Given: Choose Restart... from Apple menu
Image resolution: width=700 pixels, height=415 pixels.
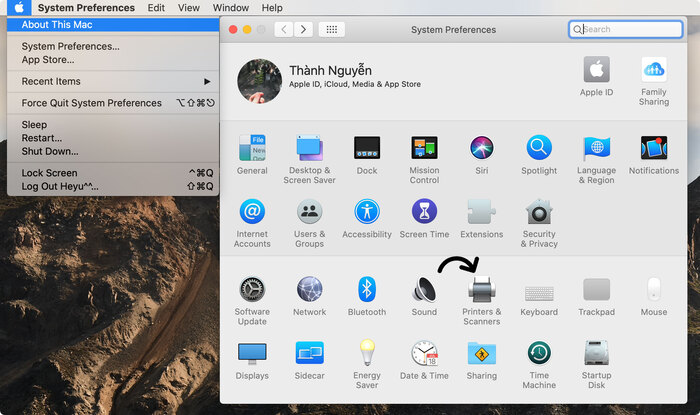Looking at the screenshot, I should (x=113, y=138).
